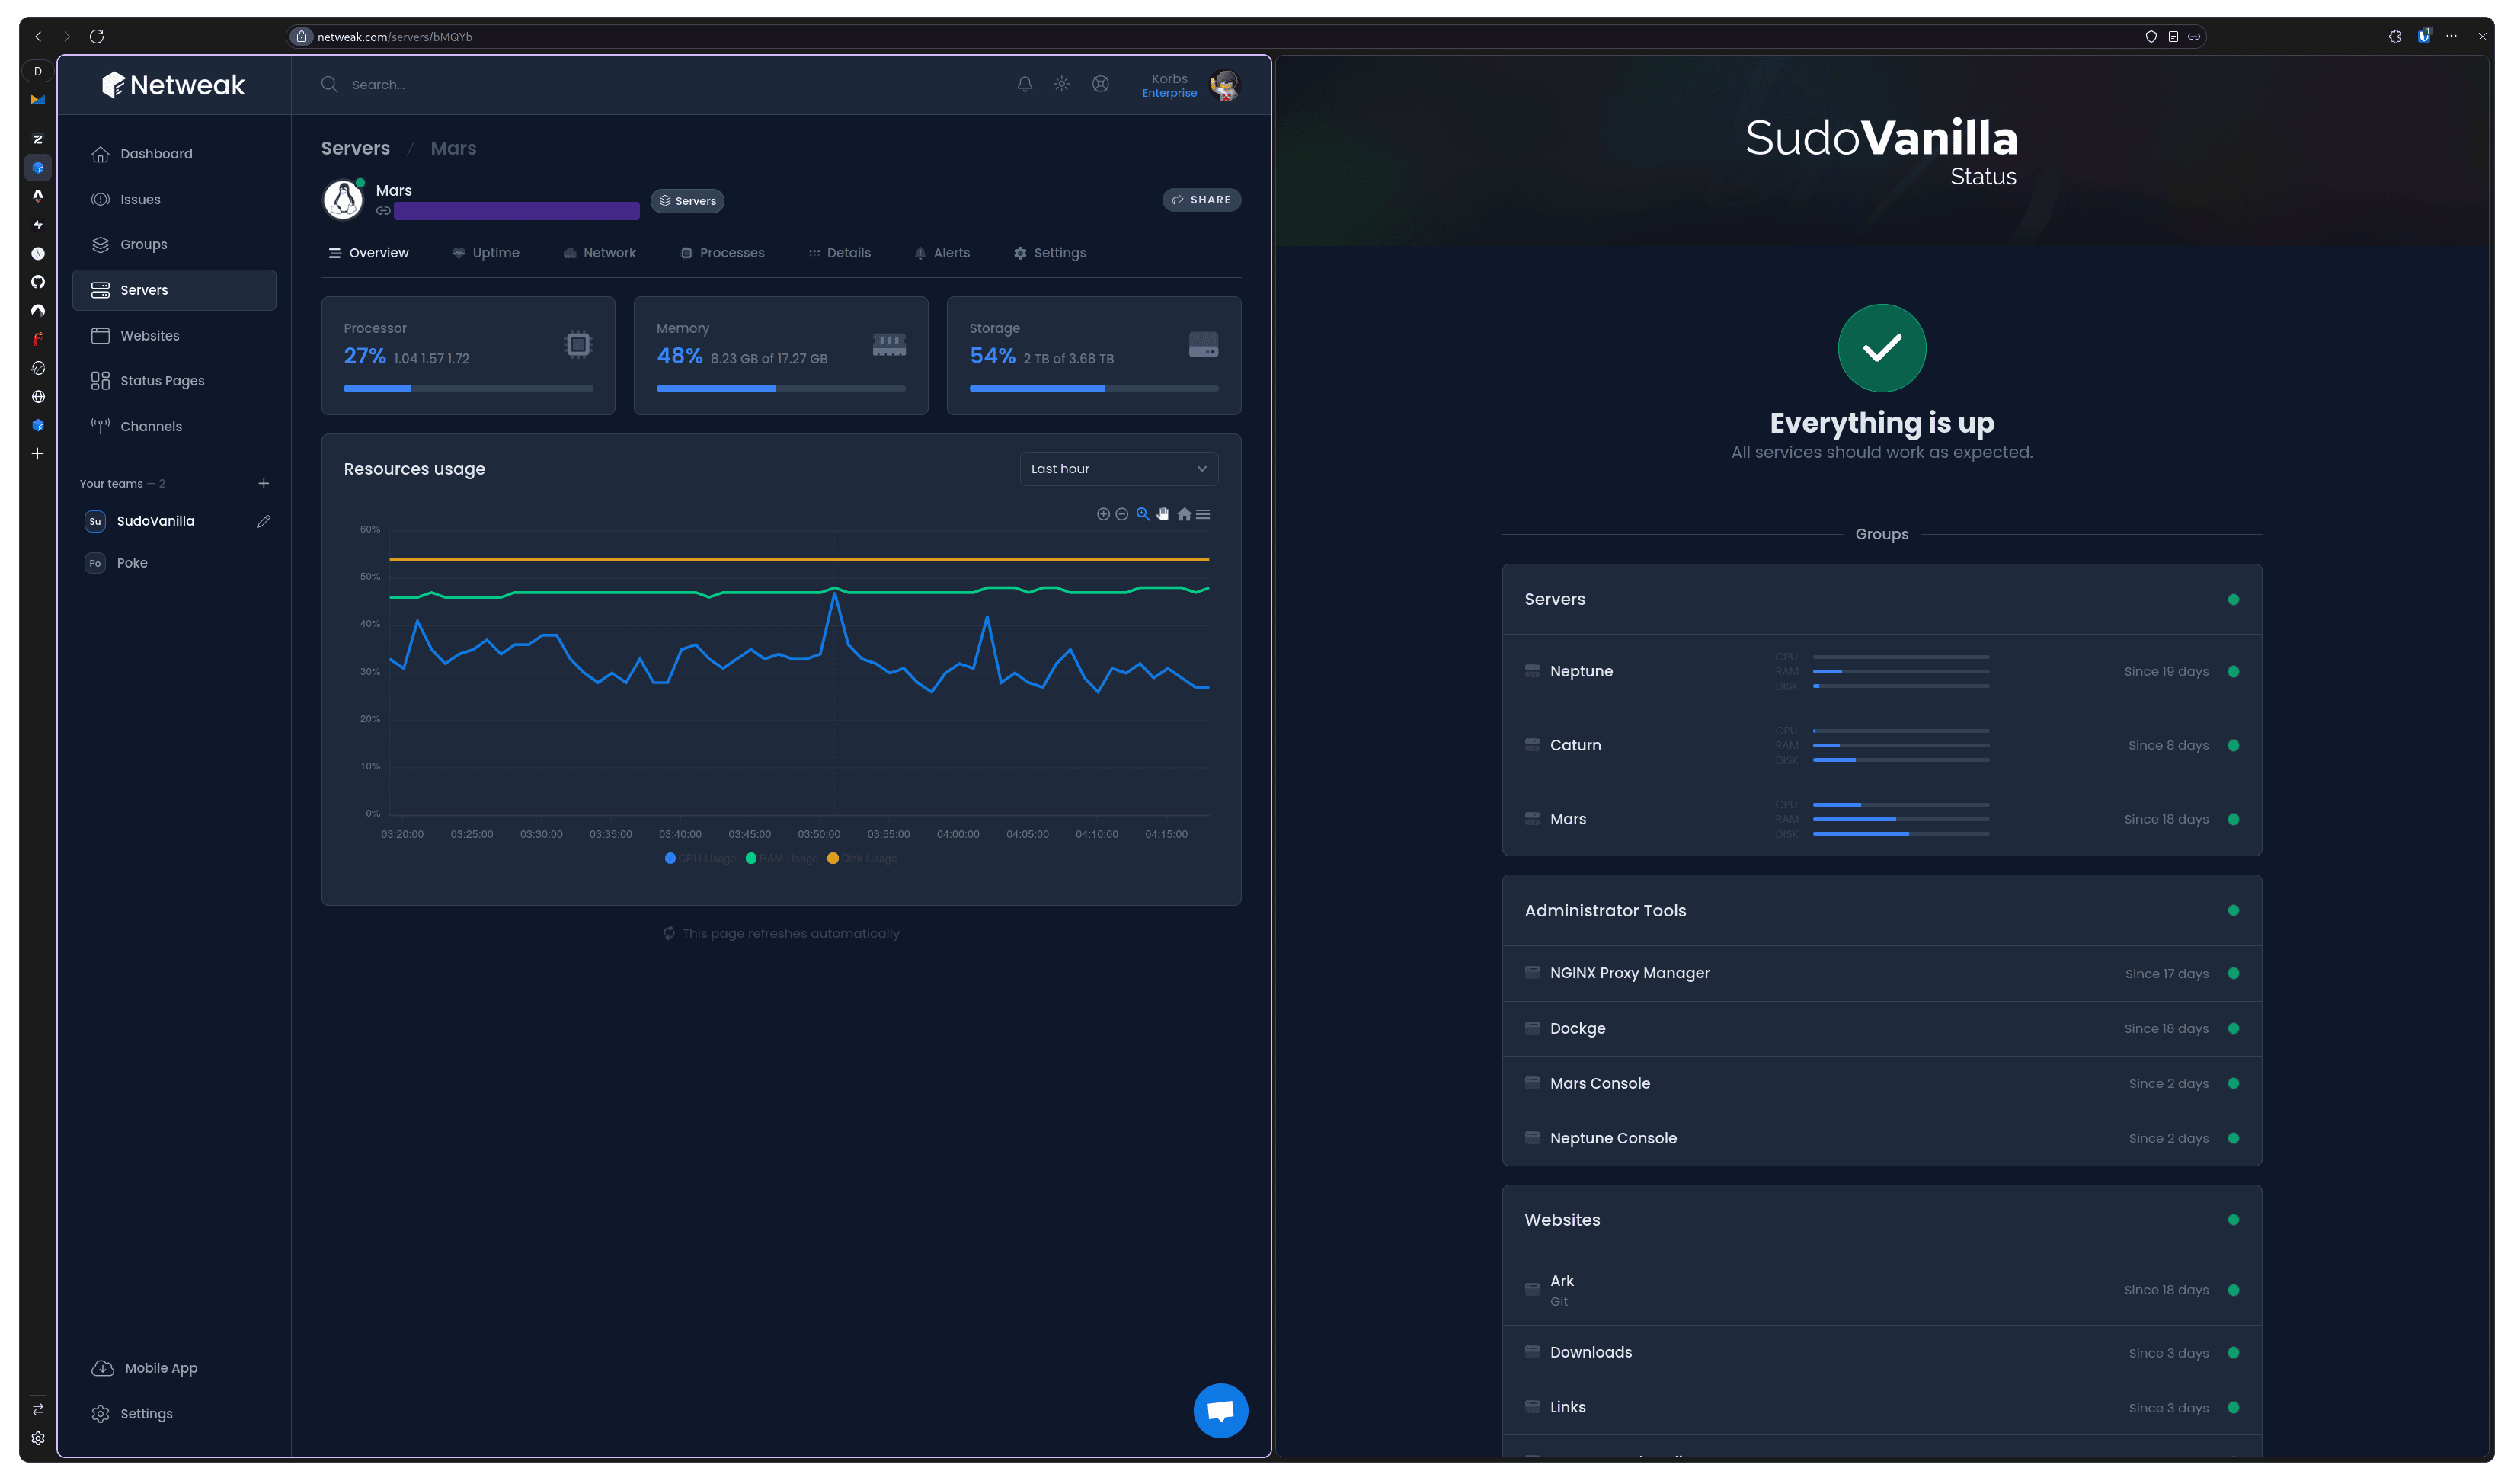Click the notifications bell icon
The height and width of the screenshot is (1484, 2514).
coord(1024,84)
